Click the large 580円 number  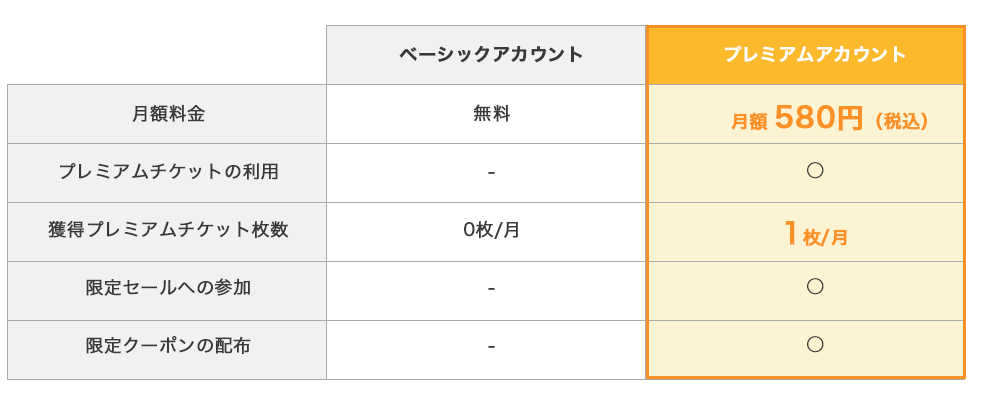pyautogui.click(x=819, y=117)
